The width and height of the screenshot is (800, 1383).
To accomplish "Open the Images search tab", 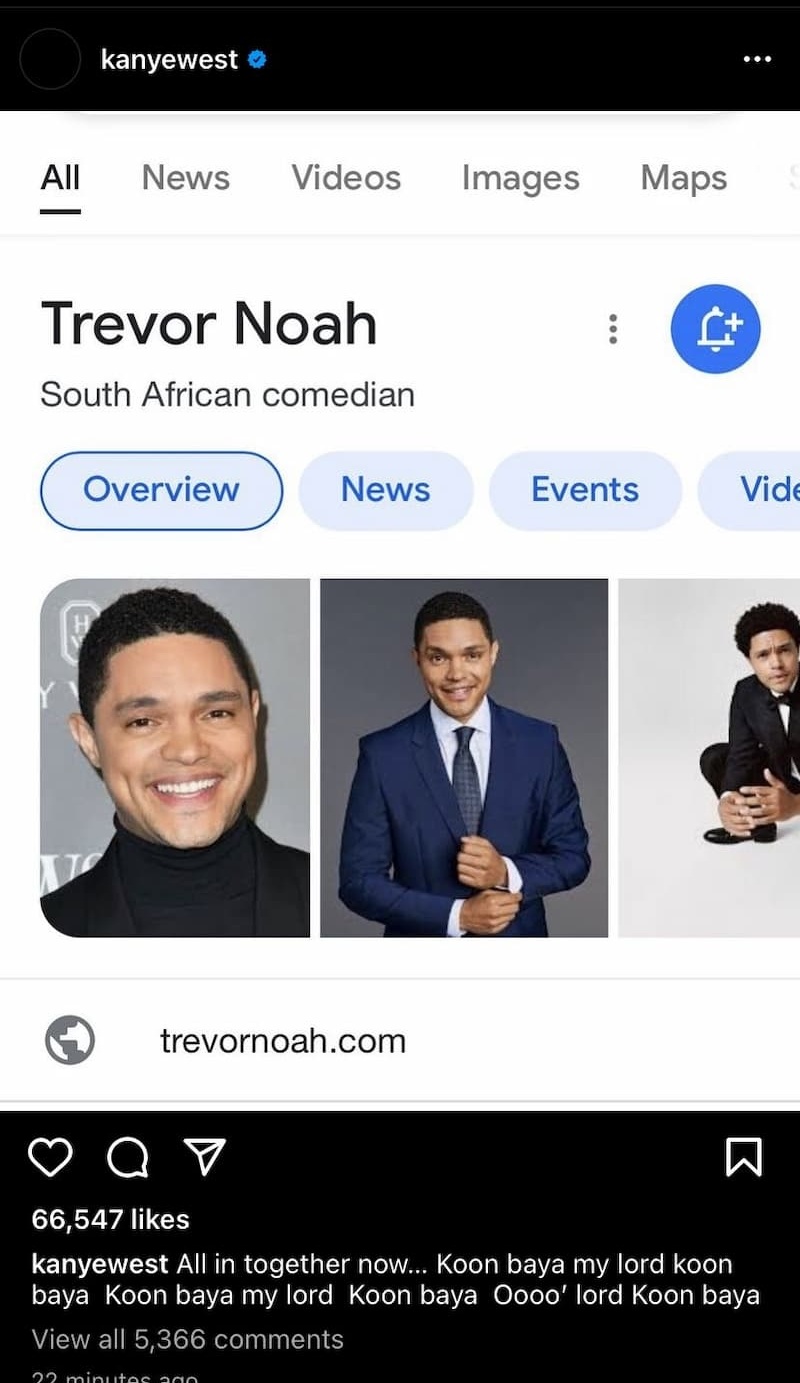I will pyautogui.click(x=520, y=178).
